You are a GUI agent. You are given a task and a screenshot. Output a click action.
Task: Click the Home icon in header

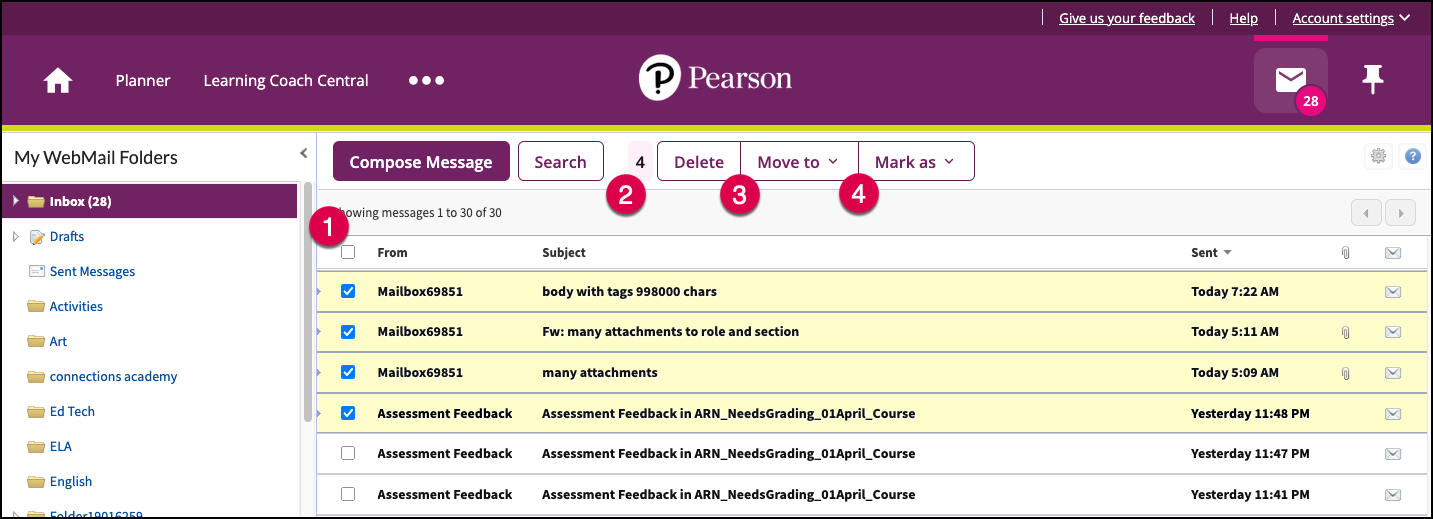pos(58,81)
